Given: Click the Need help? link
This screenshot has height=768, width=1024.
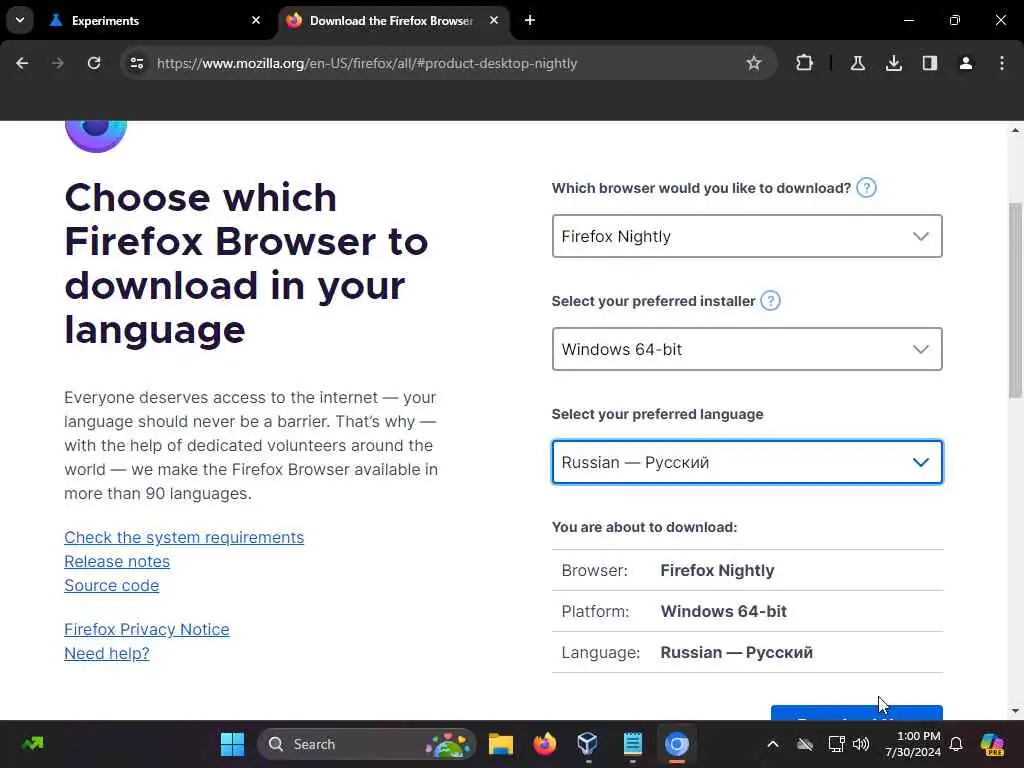Looking at the screenshot, I should coord(106,653).
